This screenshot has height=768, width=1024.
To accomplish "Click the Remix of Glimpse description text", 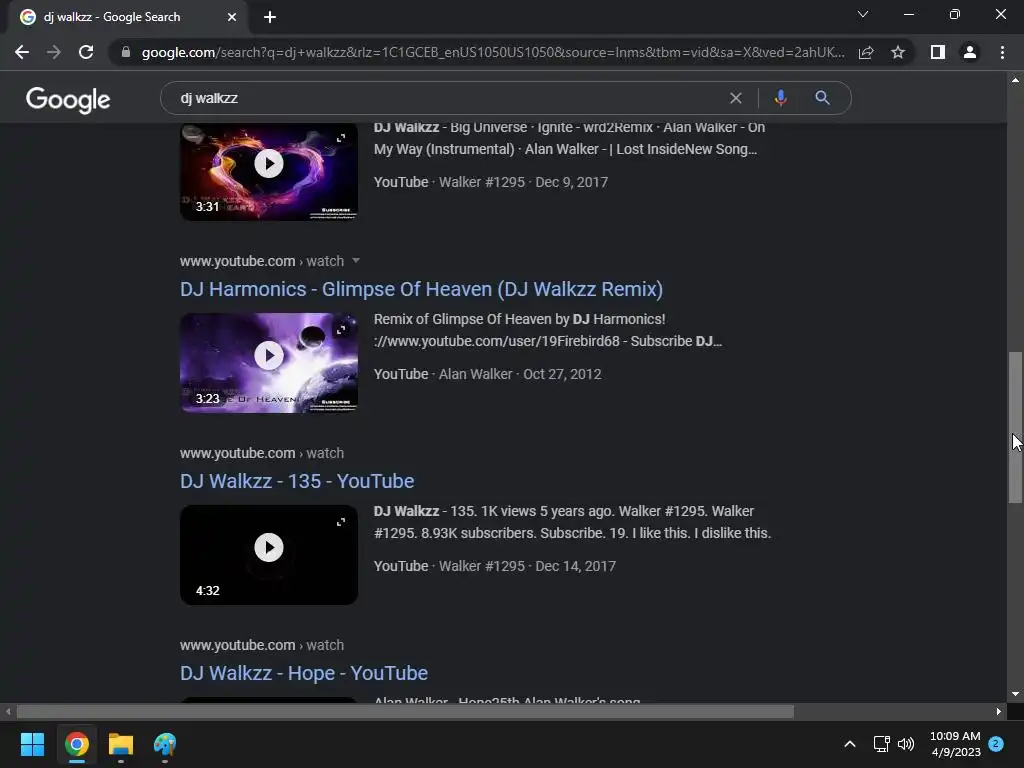I will tap(547, 330).
